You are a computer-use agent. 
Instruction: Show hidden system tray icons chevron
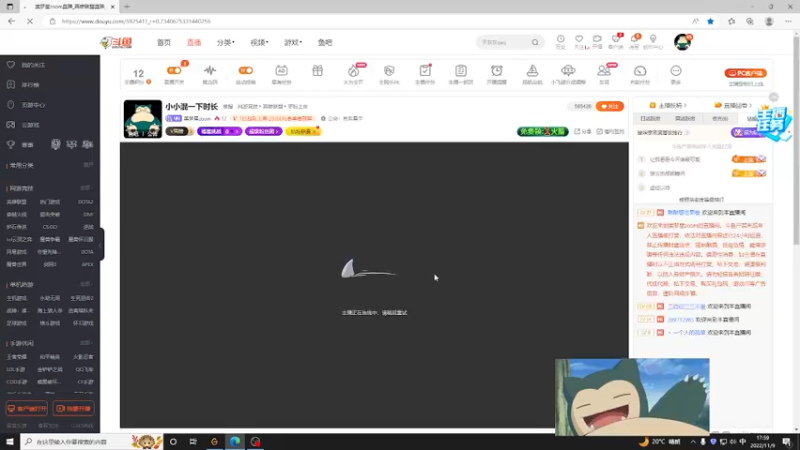[x=693, y=442]
